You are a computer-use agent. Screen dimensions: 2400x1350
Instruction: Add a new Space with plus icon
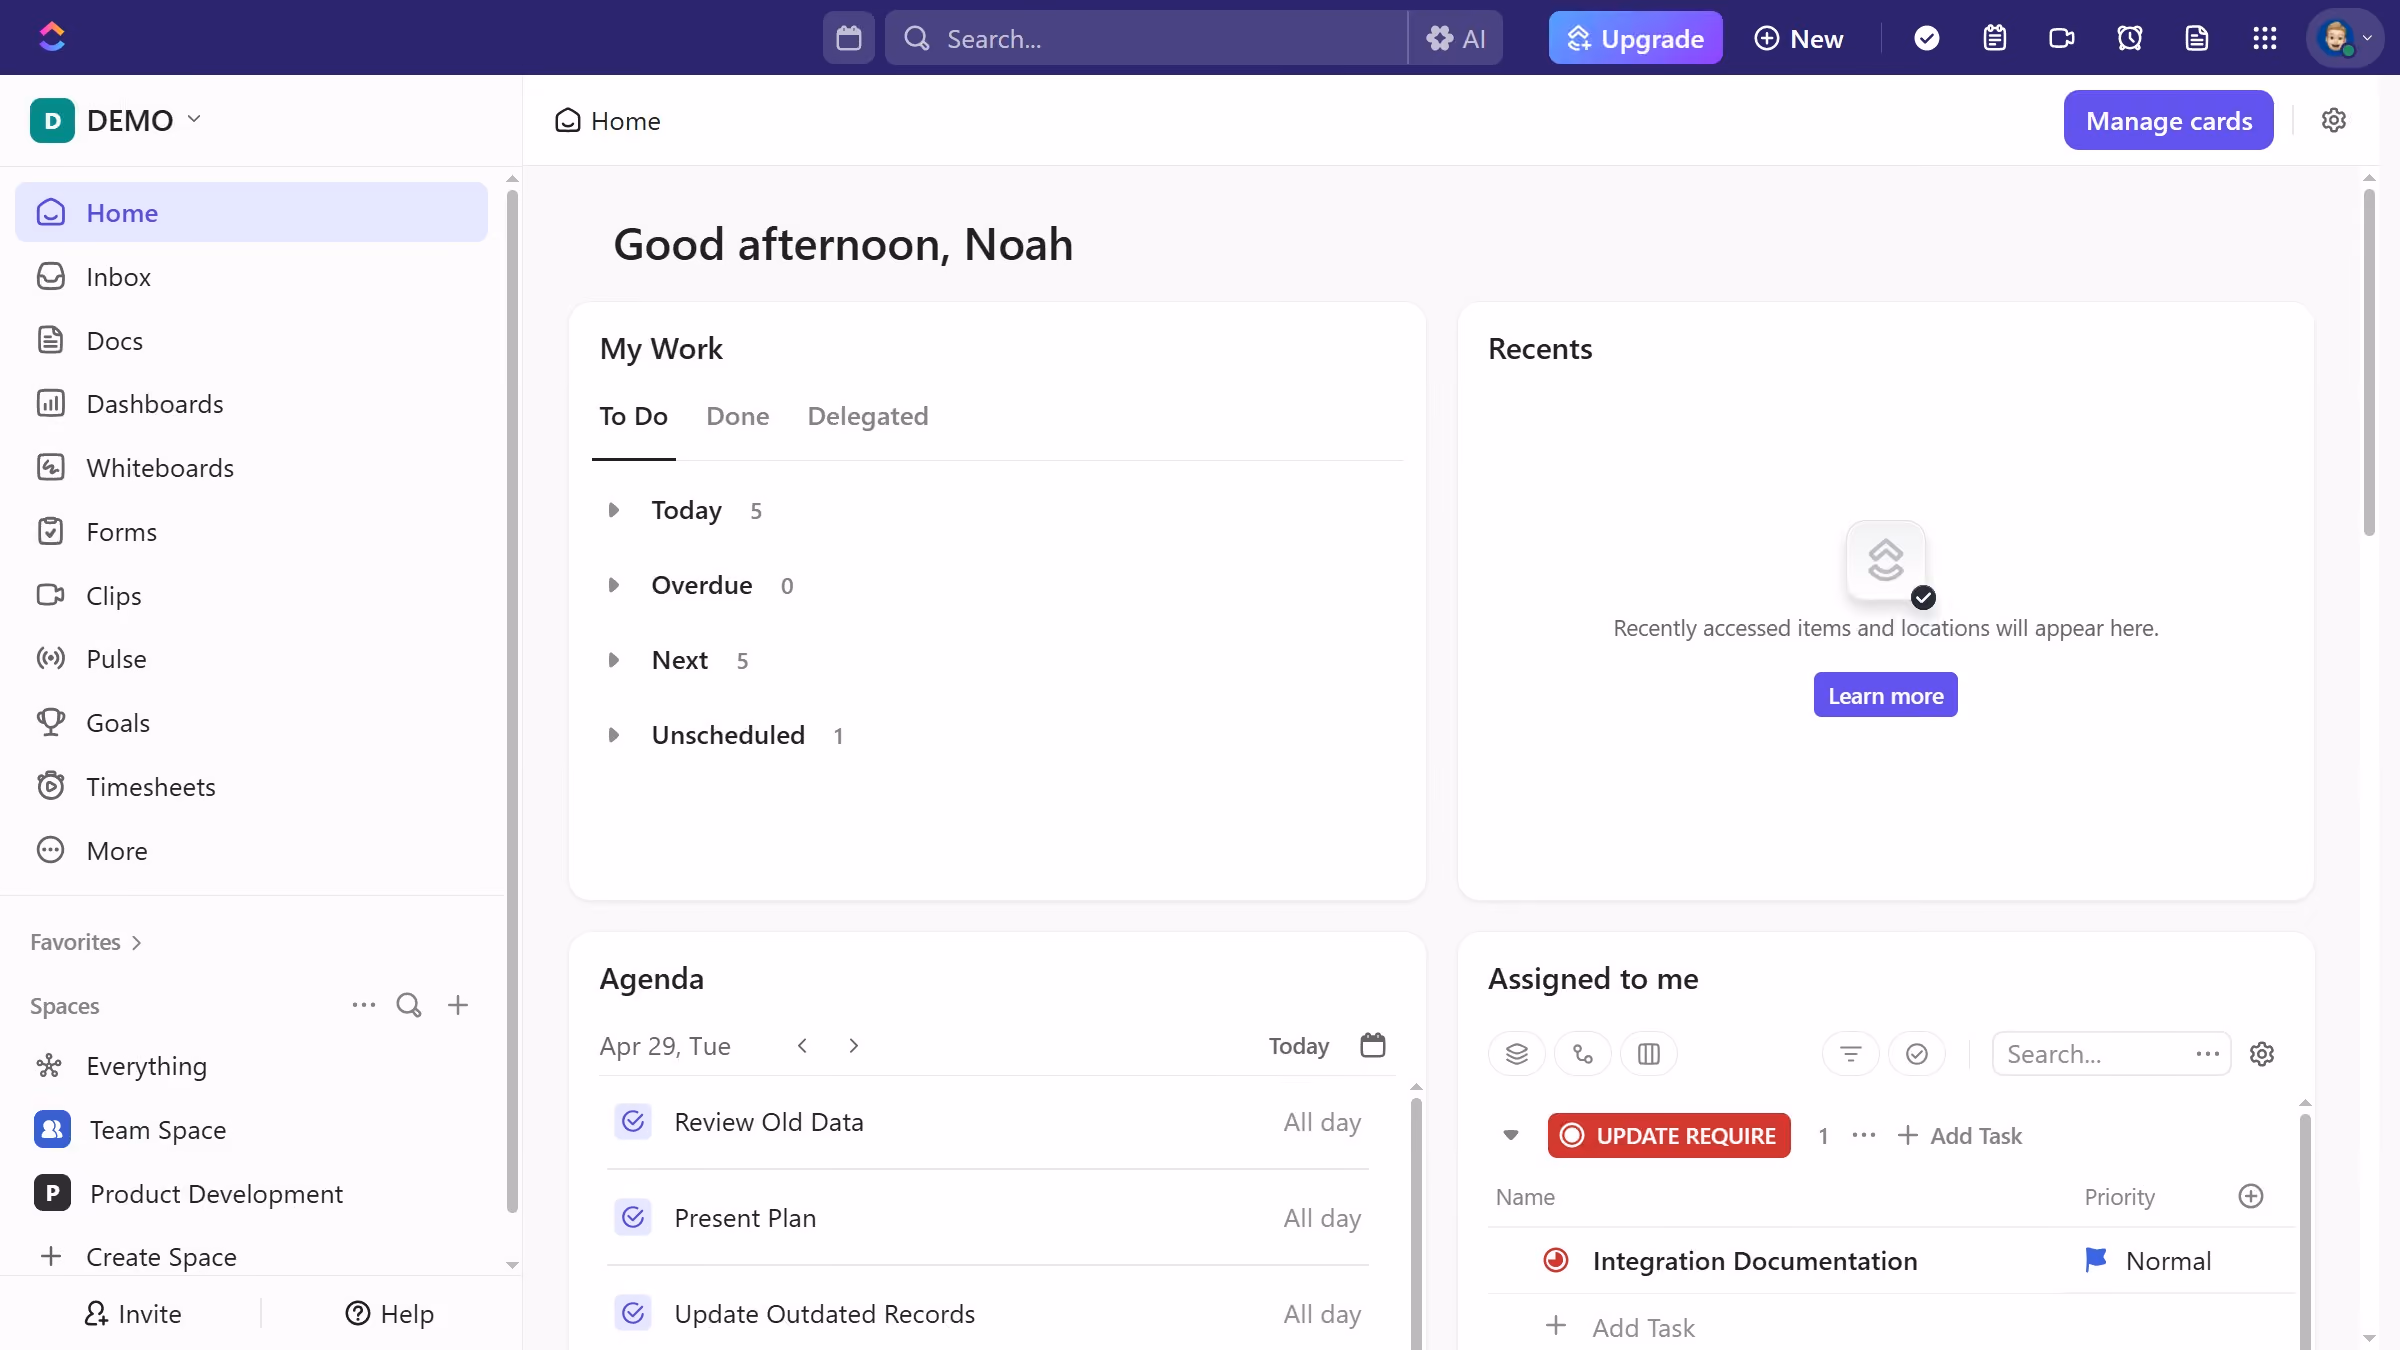click(x=458, y=1004)
